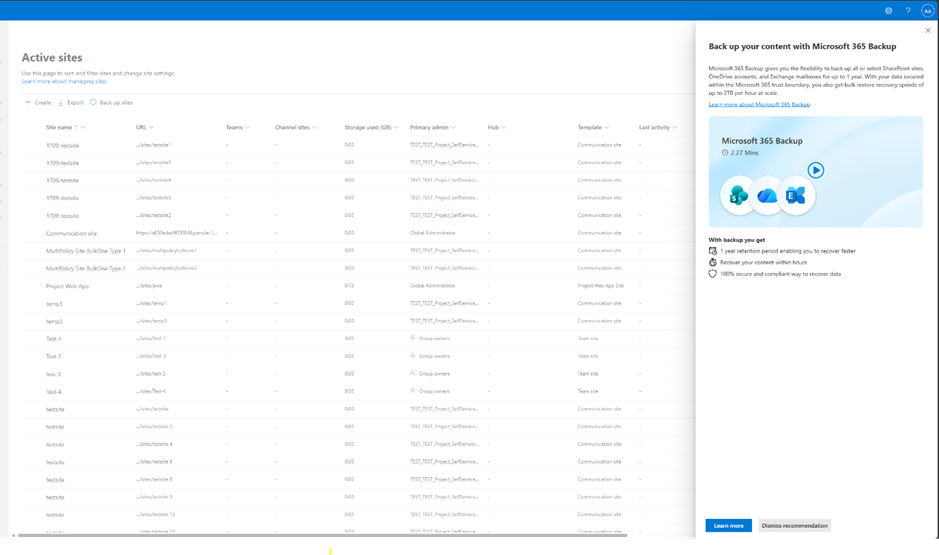Image resolution: width=939 pixels, height=555 pixels.
Task: Click Back up sites in the toolbar
Action: pyautogui.click(x=111, y=102)
